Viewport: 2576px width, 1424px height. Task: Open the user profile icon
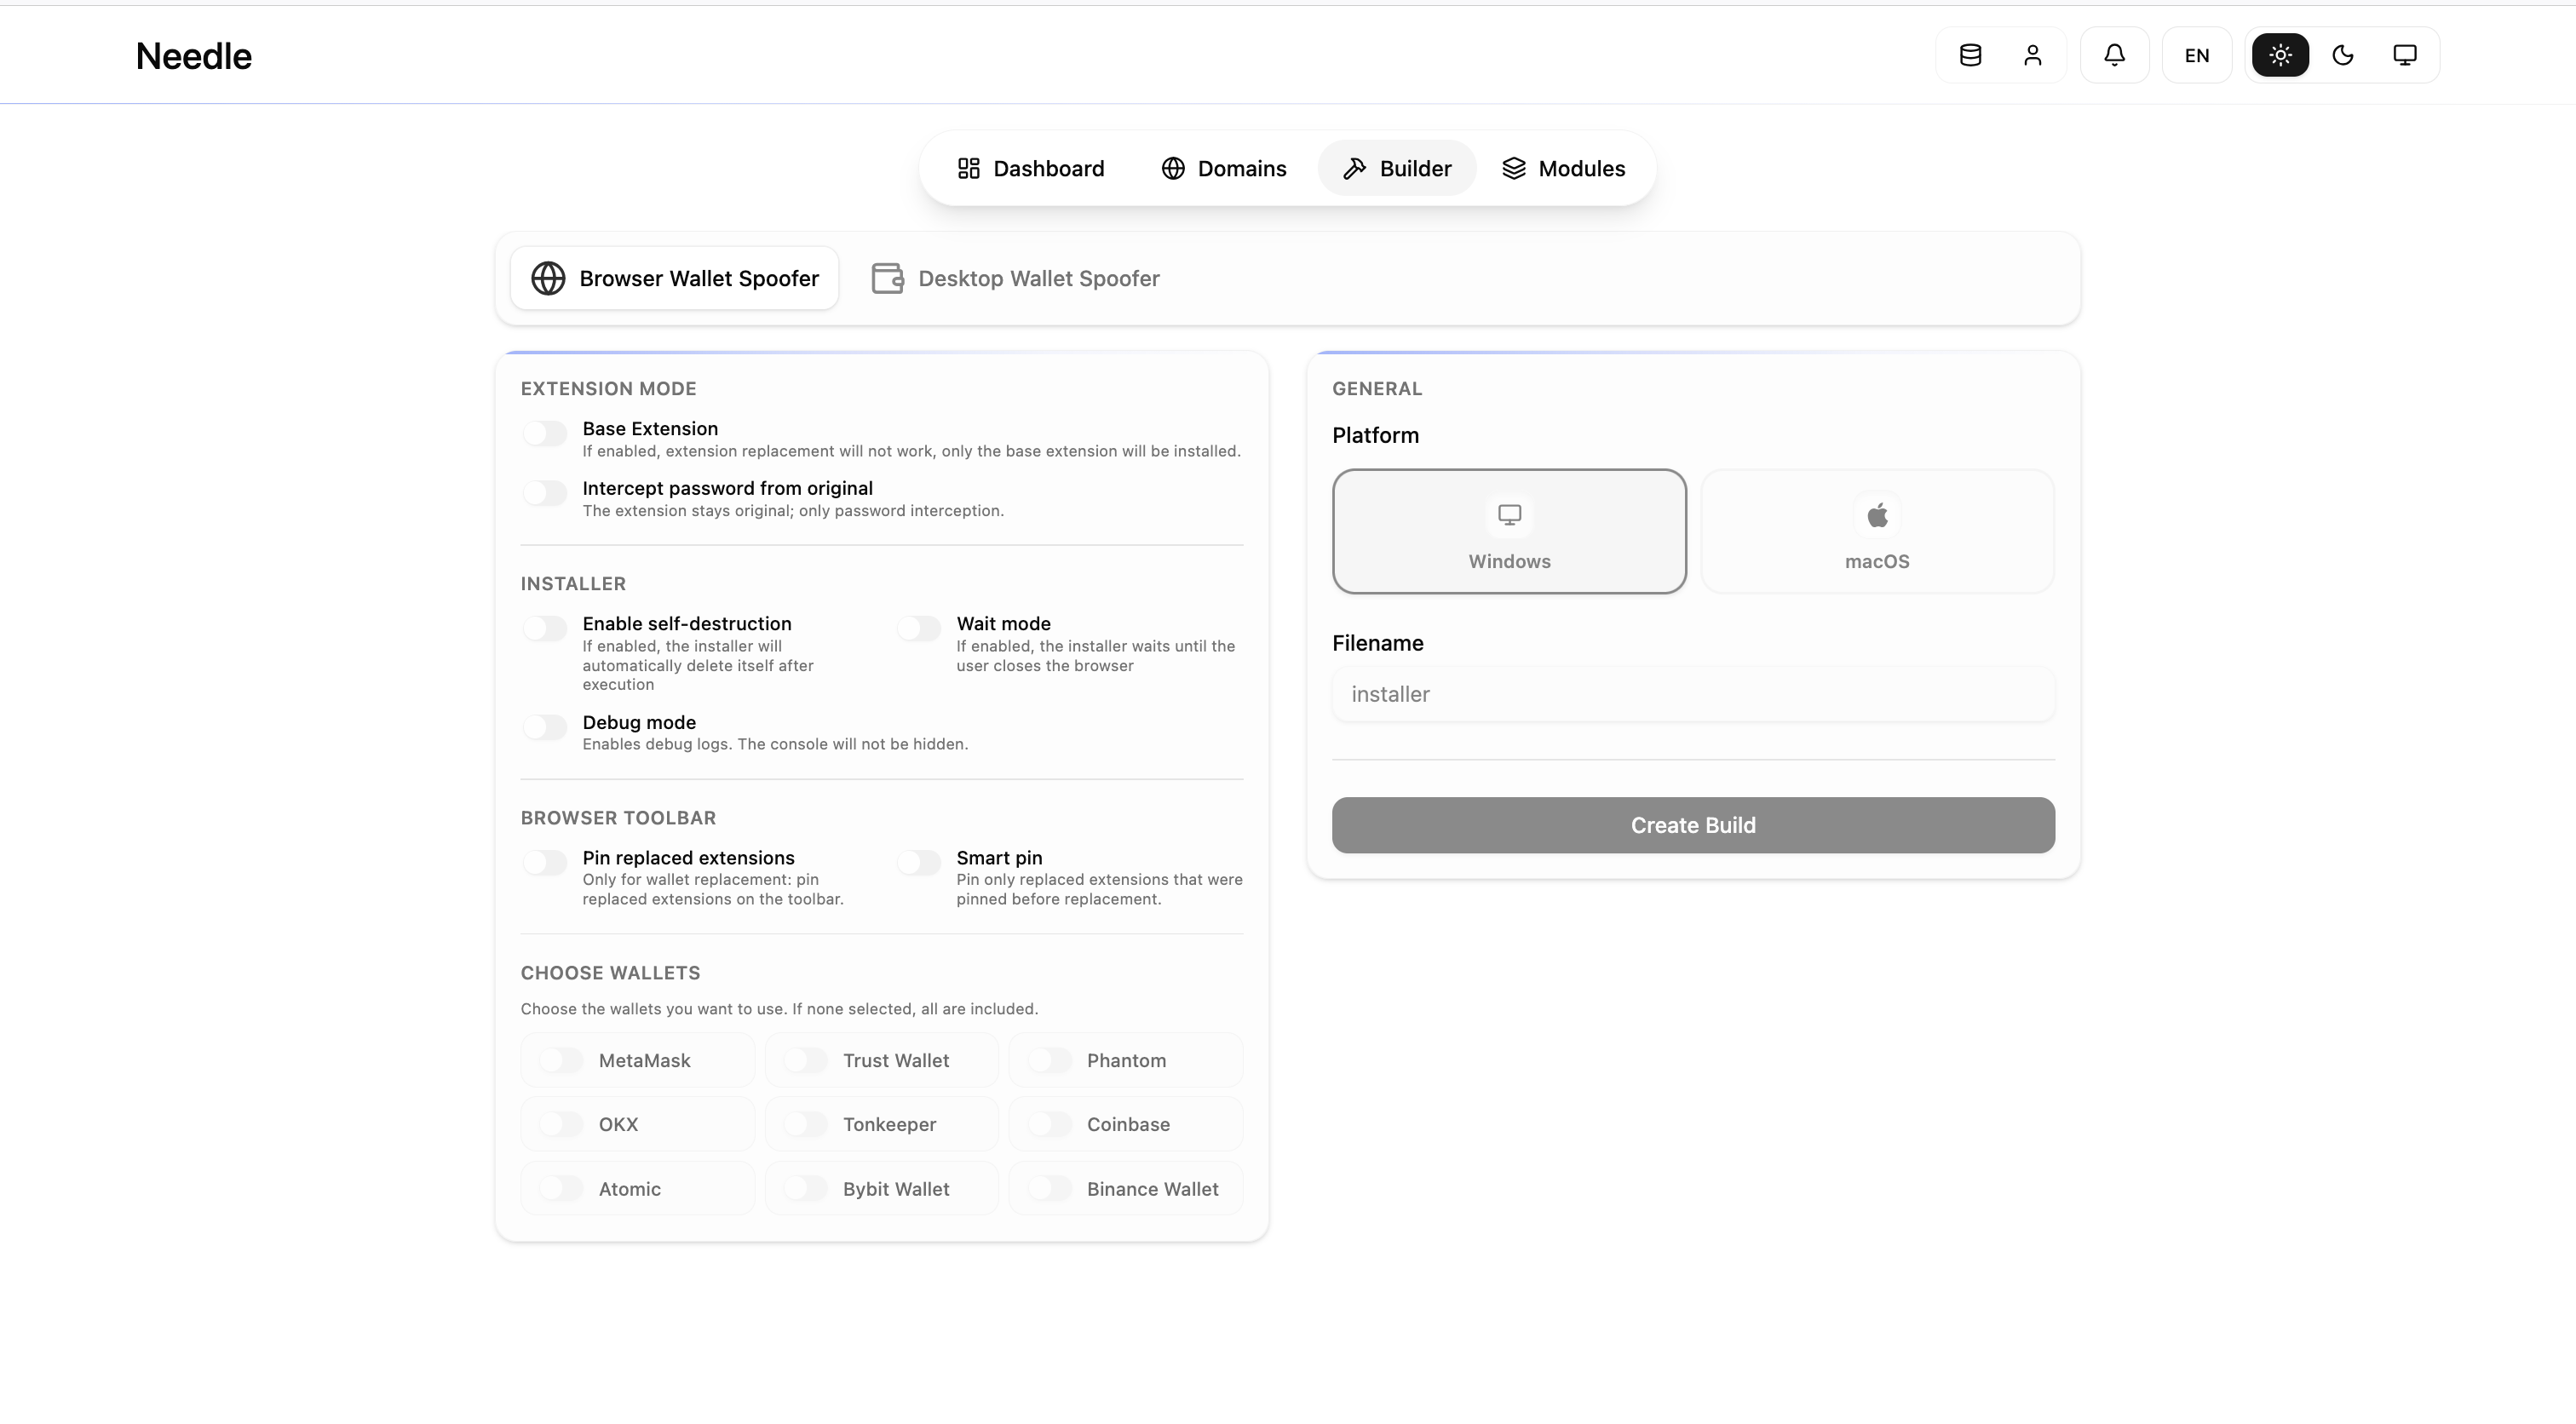click(2032, 55)
